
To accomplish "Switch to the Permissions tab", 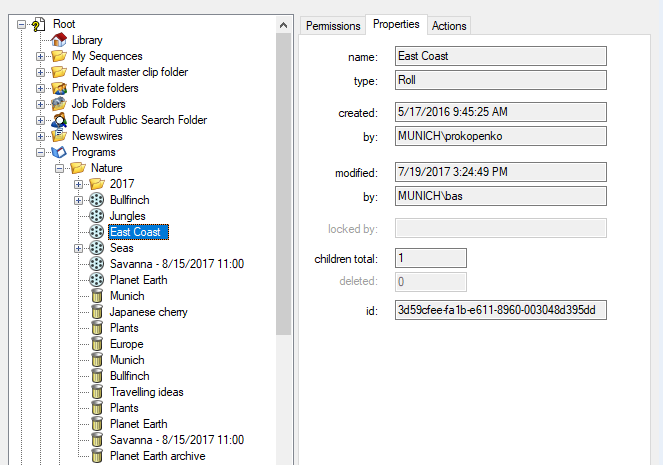I will click(x=333, y=26).
